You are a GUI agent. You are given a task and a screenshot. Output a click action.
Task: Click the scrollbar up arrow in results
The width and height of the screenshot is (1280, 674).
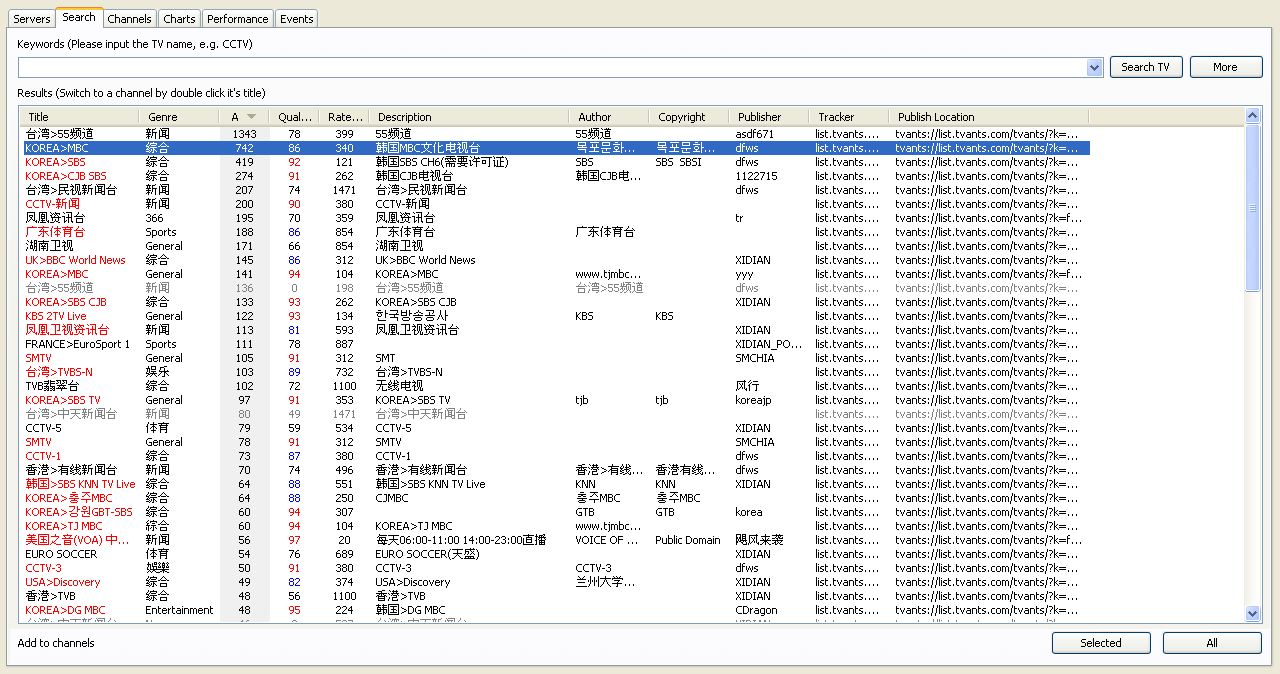tap(1253, 116)
